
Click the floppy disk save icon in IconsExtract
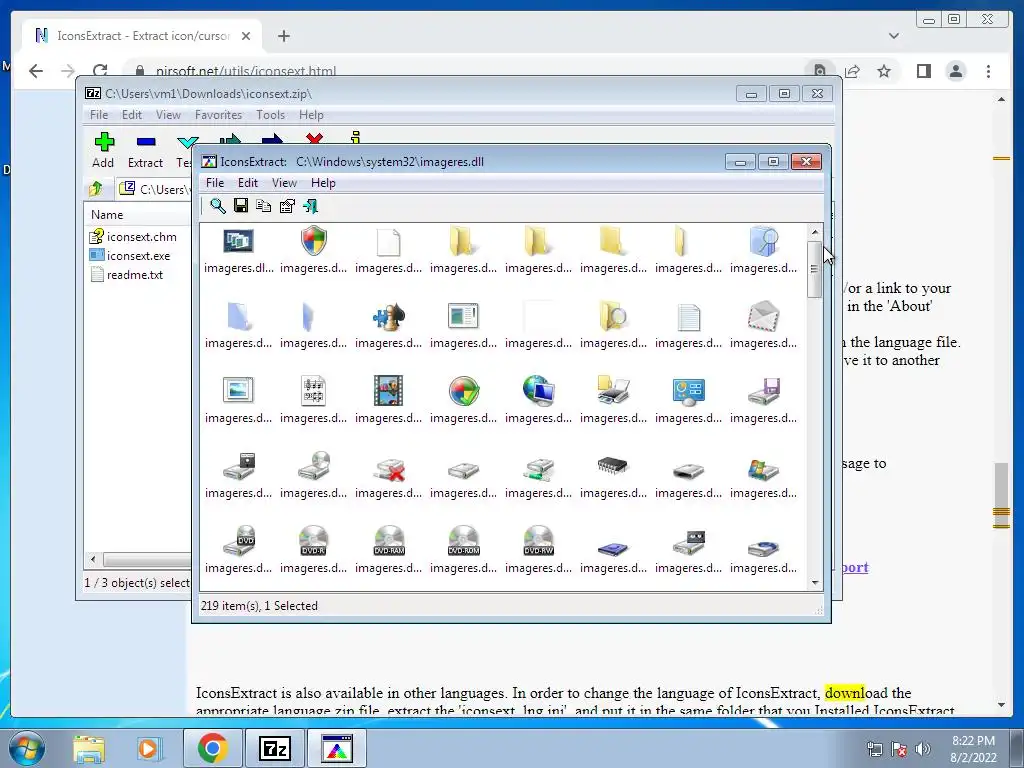coord(240,206)
